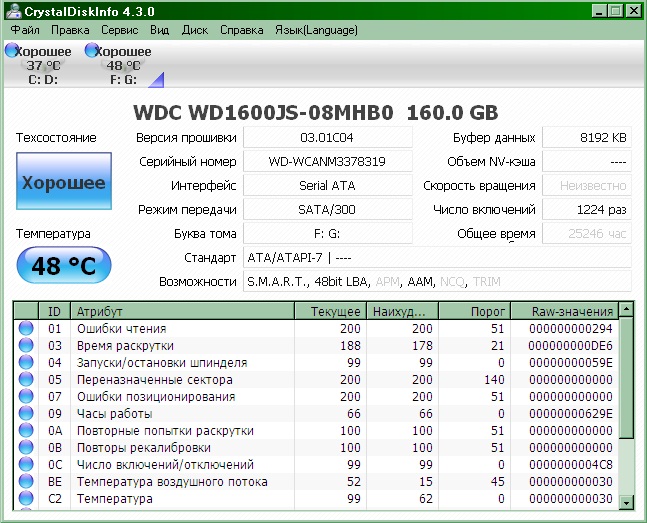647x523 pixels.
Task: Maximize the CrystalDiskInfo window
Action: 615,11
